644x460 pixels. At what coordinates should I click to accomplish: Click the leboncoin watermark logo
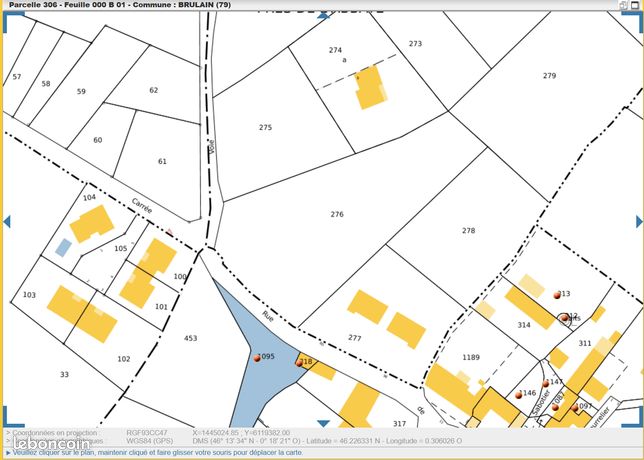point(51,443)
